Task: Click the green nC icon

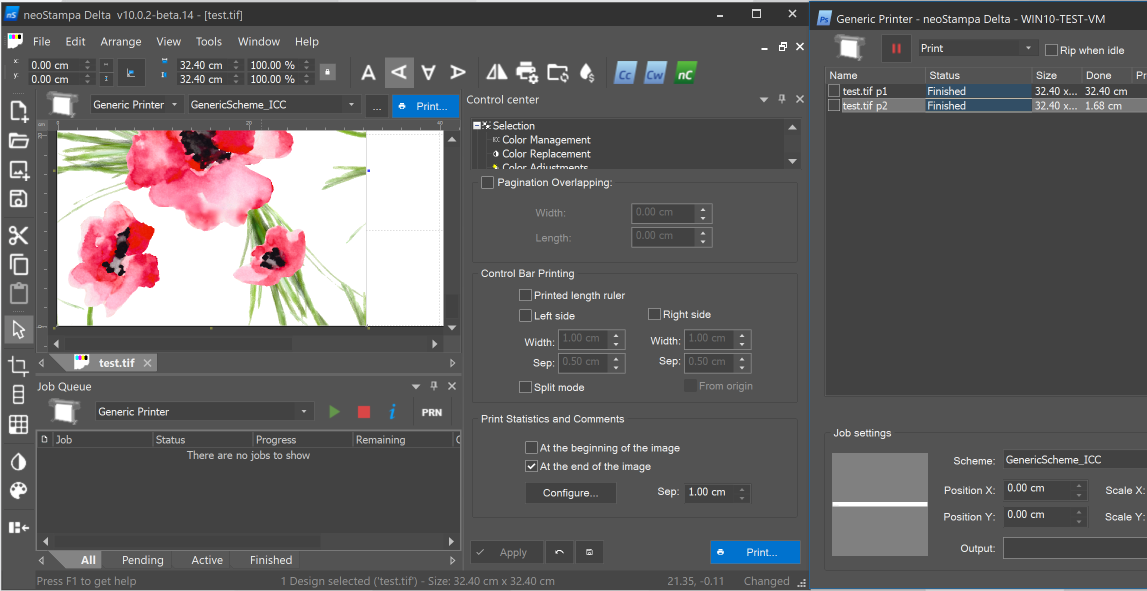Action: click(x=685, y=74)
